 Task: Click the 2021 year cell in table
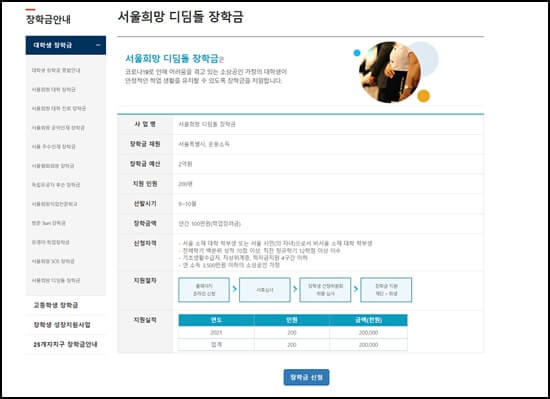tap(216, 332)
